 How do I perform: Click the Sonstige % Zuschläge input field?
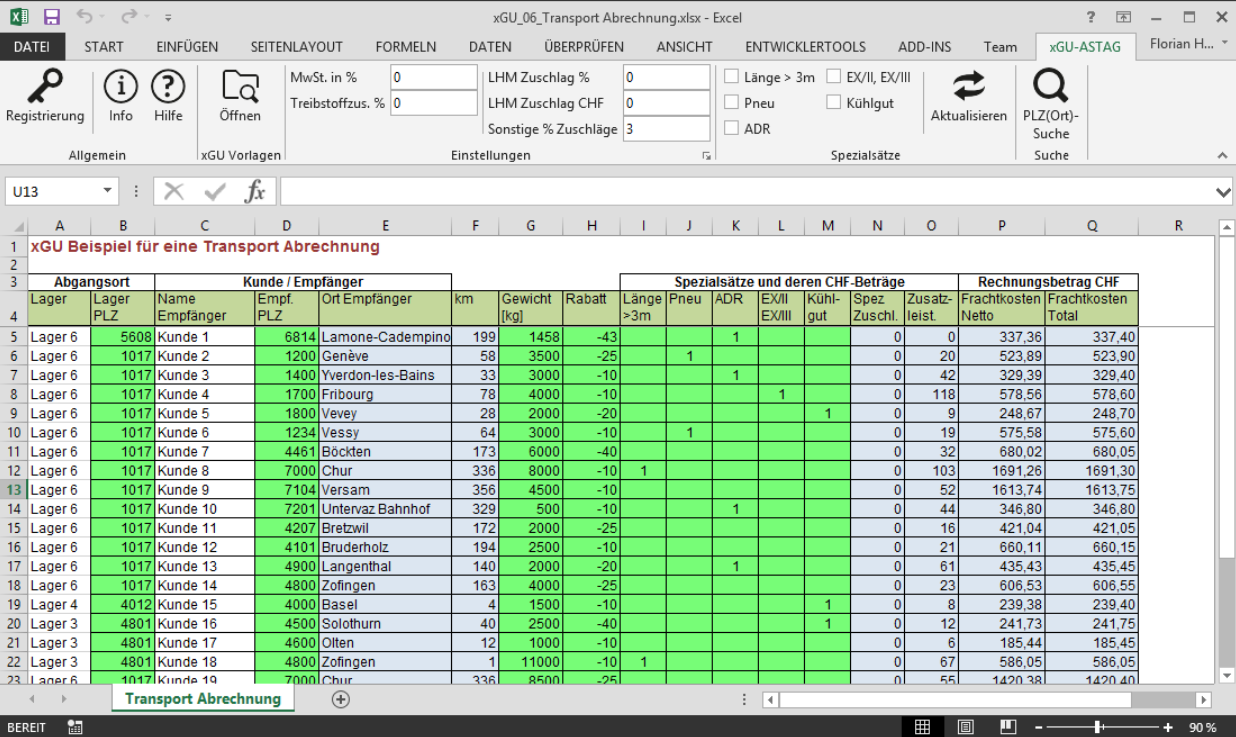[x=666, y=128]
